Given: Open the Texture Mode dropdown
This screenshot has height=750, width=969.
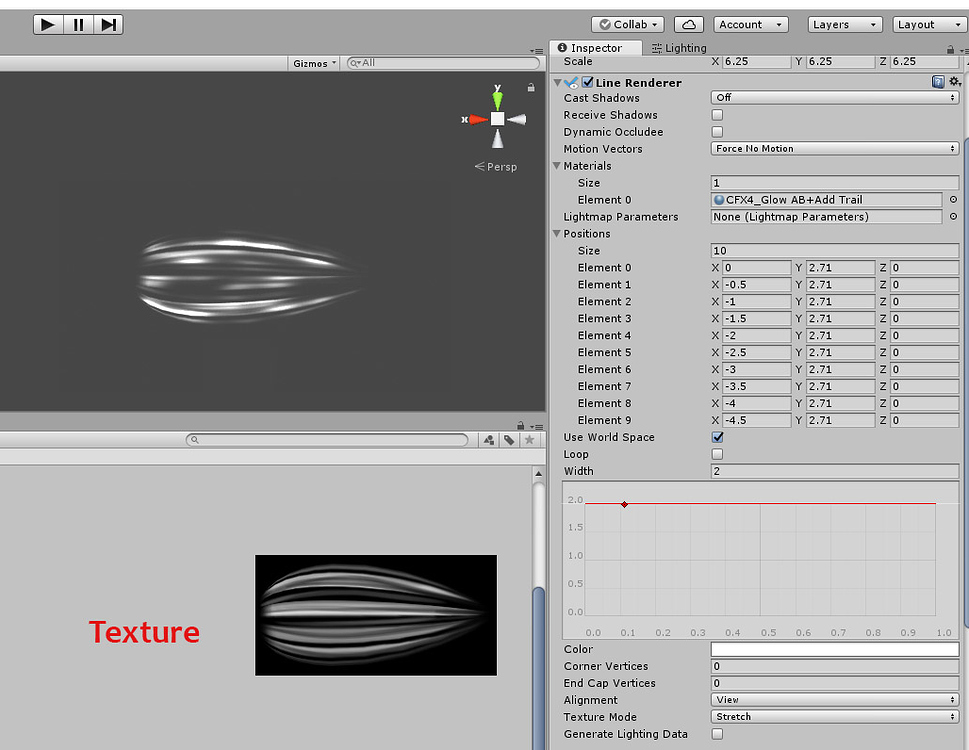Looking at the screenshot, I should pyautogui.click(x=835, y=716).
